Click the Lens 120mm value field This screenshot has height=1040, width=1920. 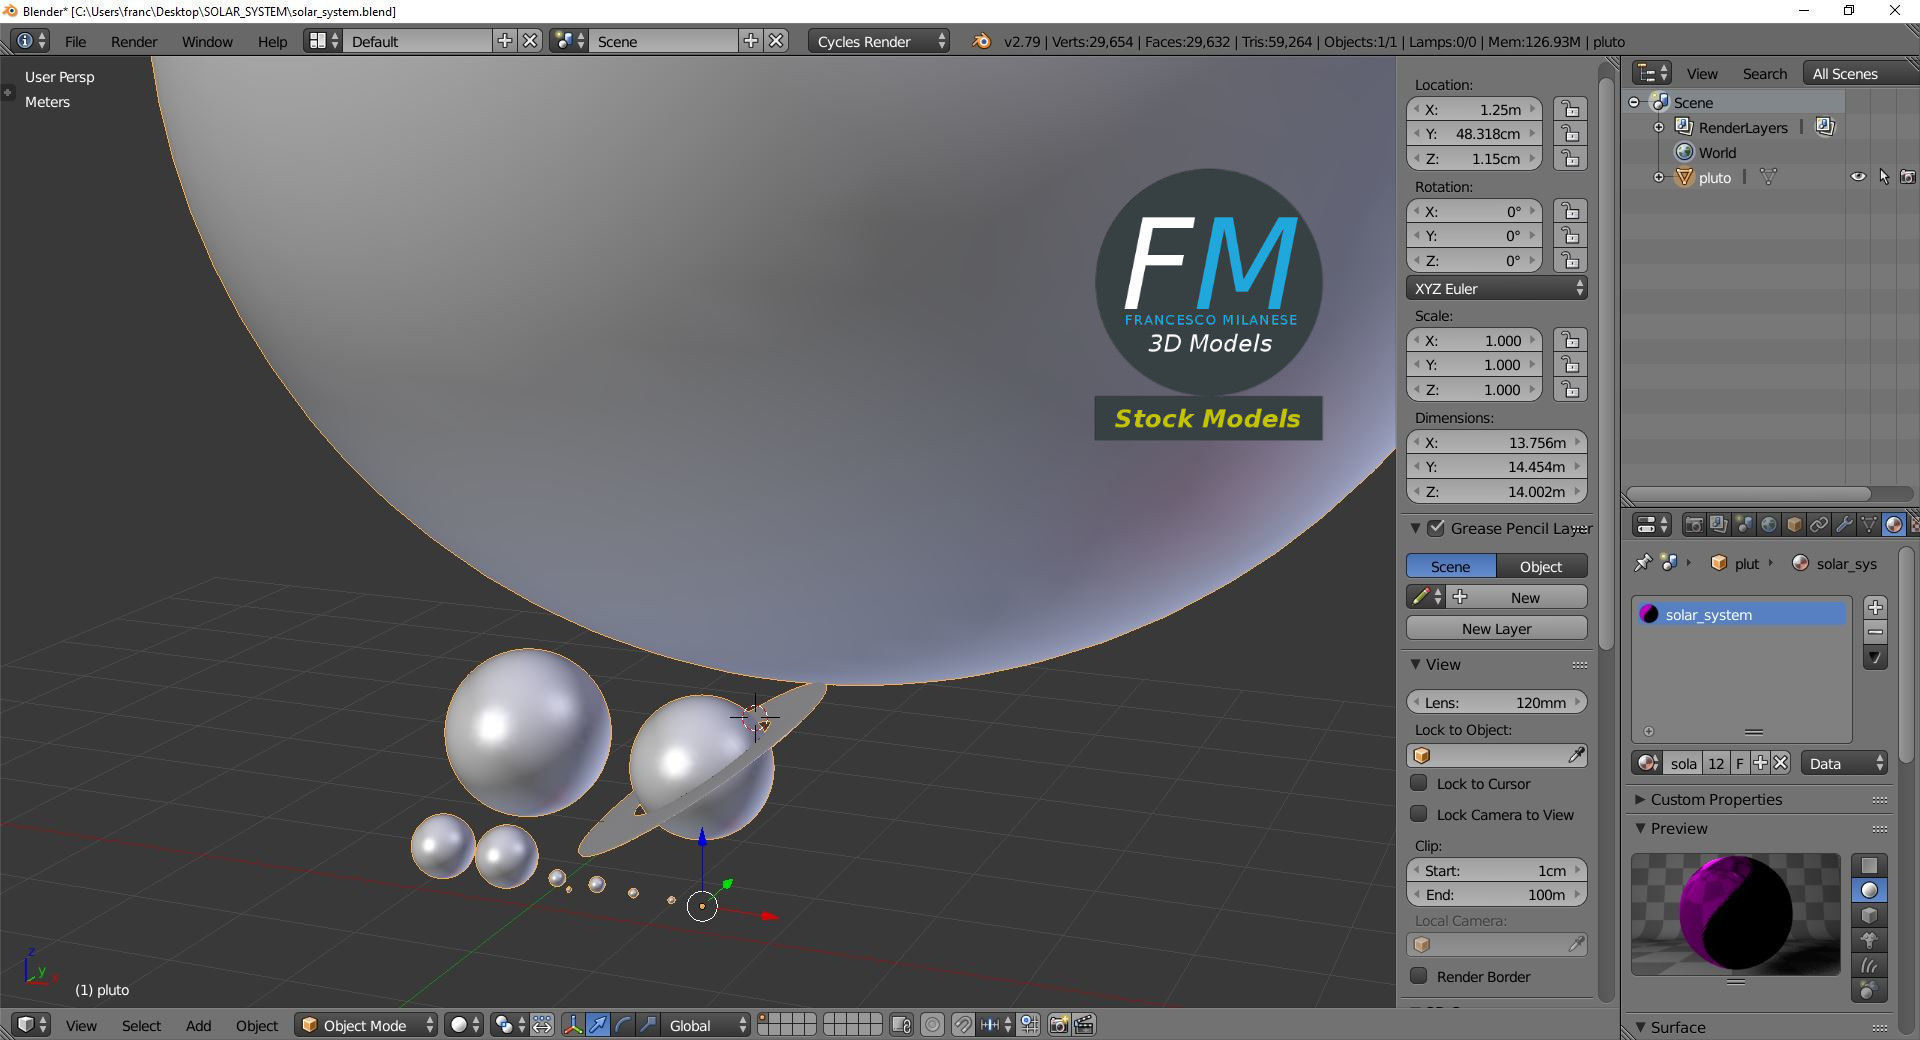coord(1496,702)
